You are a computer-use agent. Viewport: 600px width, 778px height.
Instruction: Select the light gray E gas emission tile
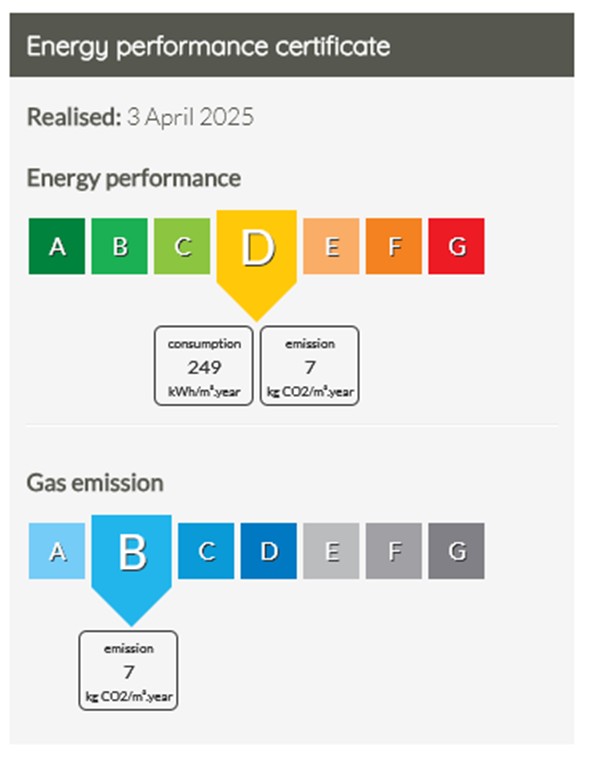click(x=331, y=551)
